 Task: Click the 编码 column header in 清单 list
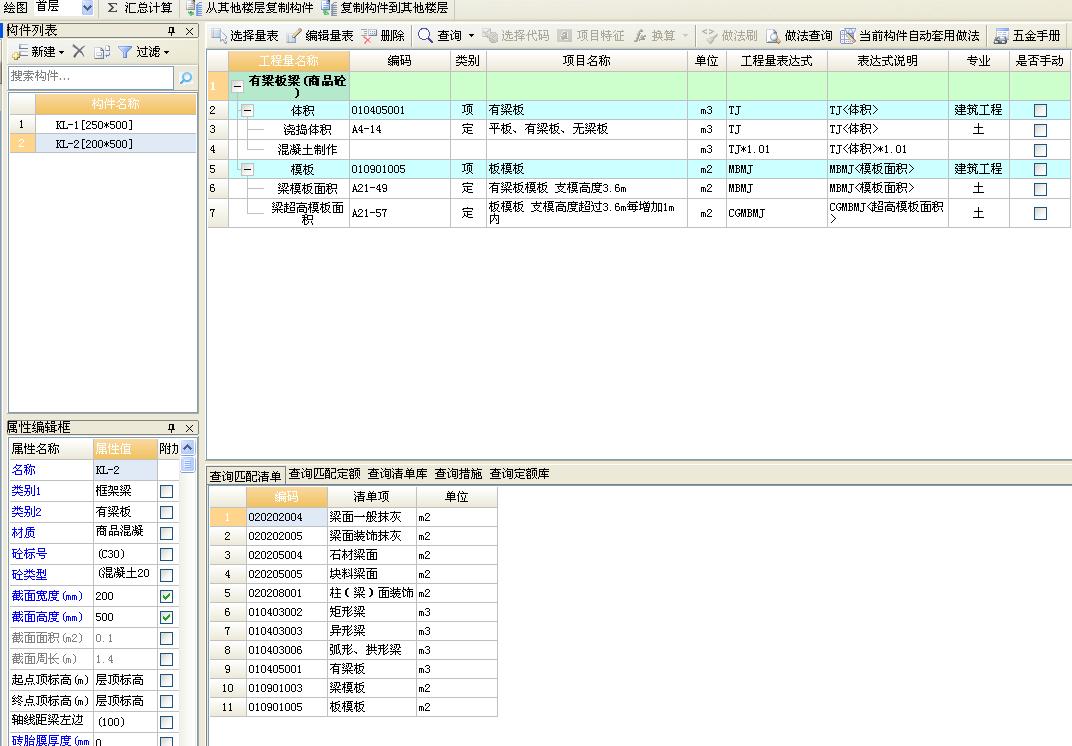[286, 496]
